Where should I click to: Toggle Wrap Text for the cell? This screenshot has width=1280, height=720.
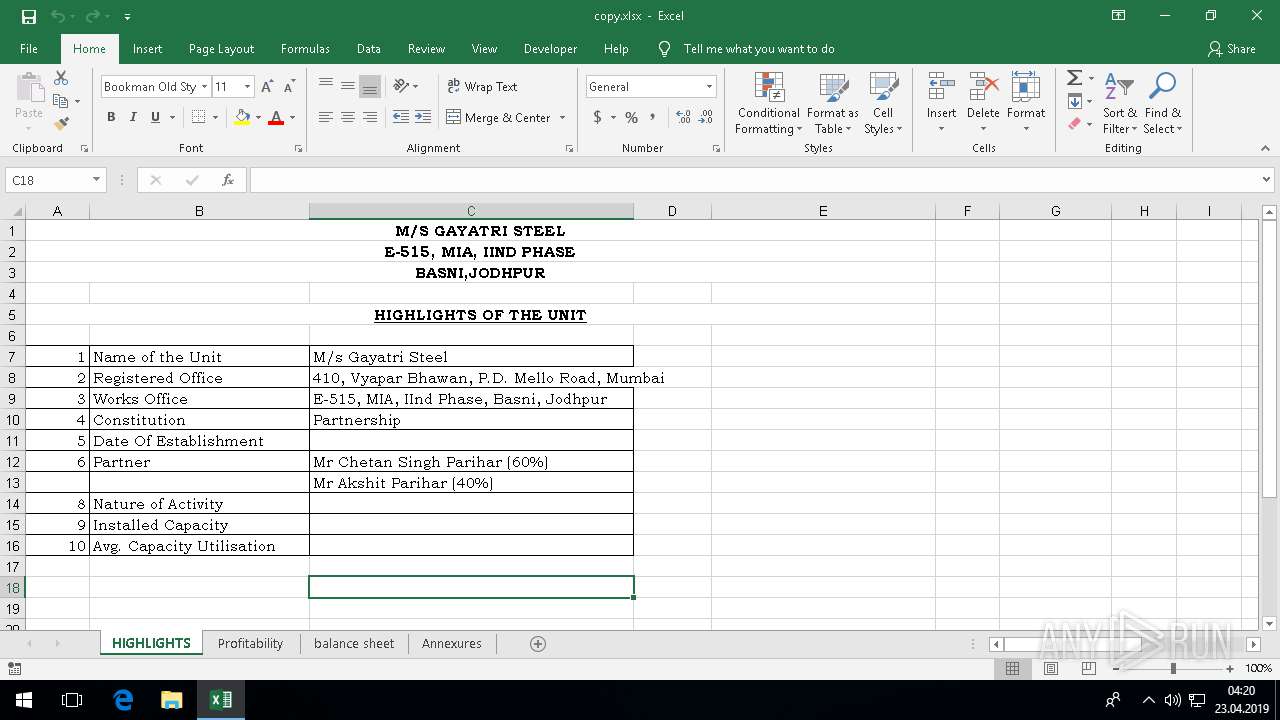(x=482, y=86)
